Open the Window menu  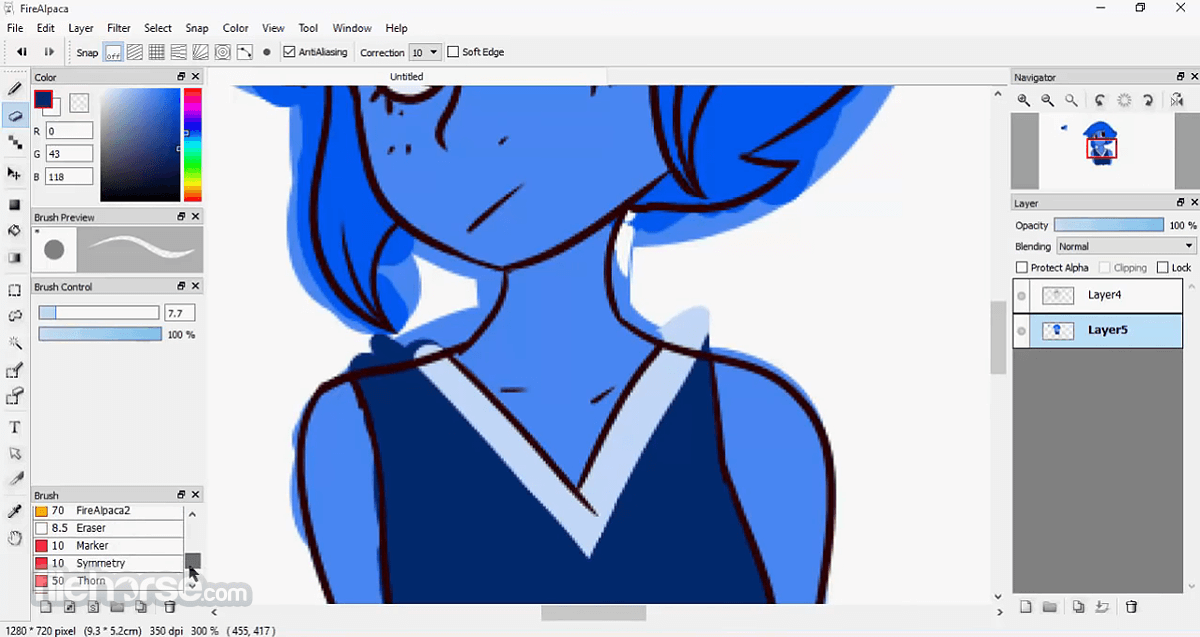click(x=352, y=28)
